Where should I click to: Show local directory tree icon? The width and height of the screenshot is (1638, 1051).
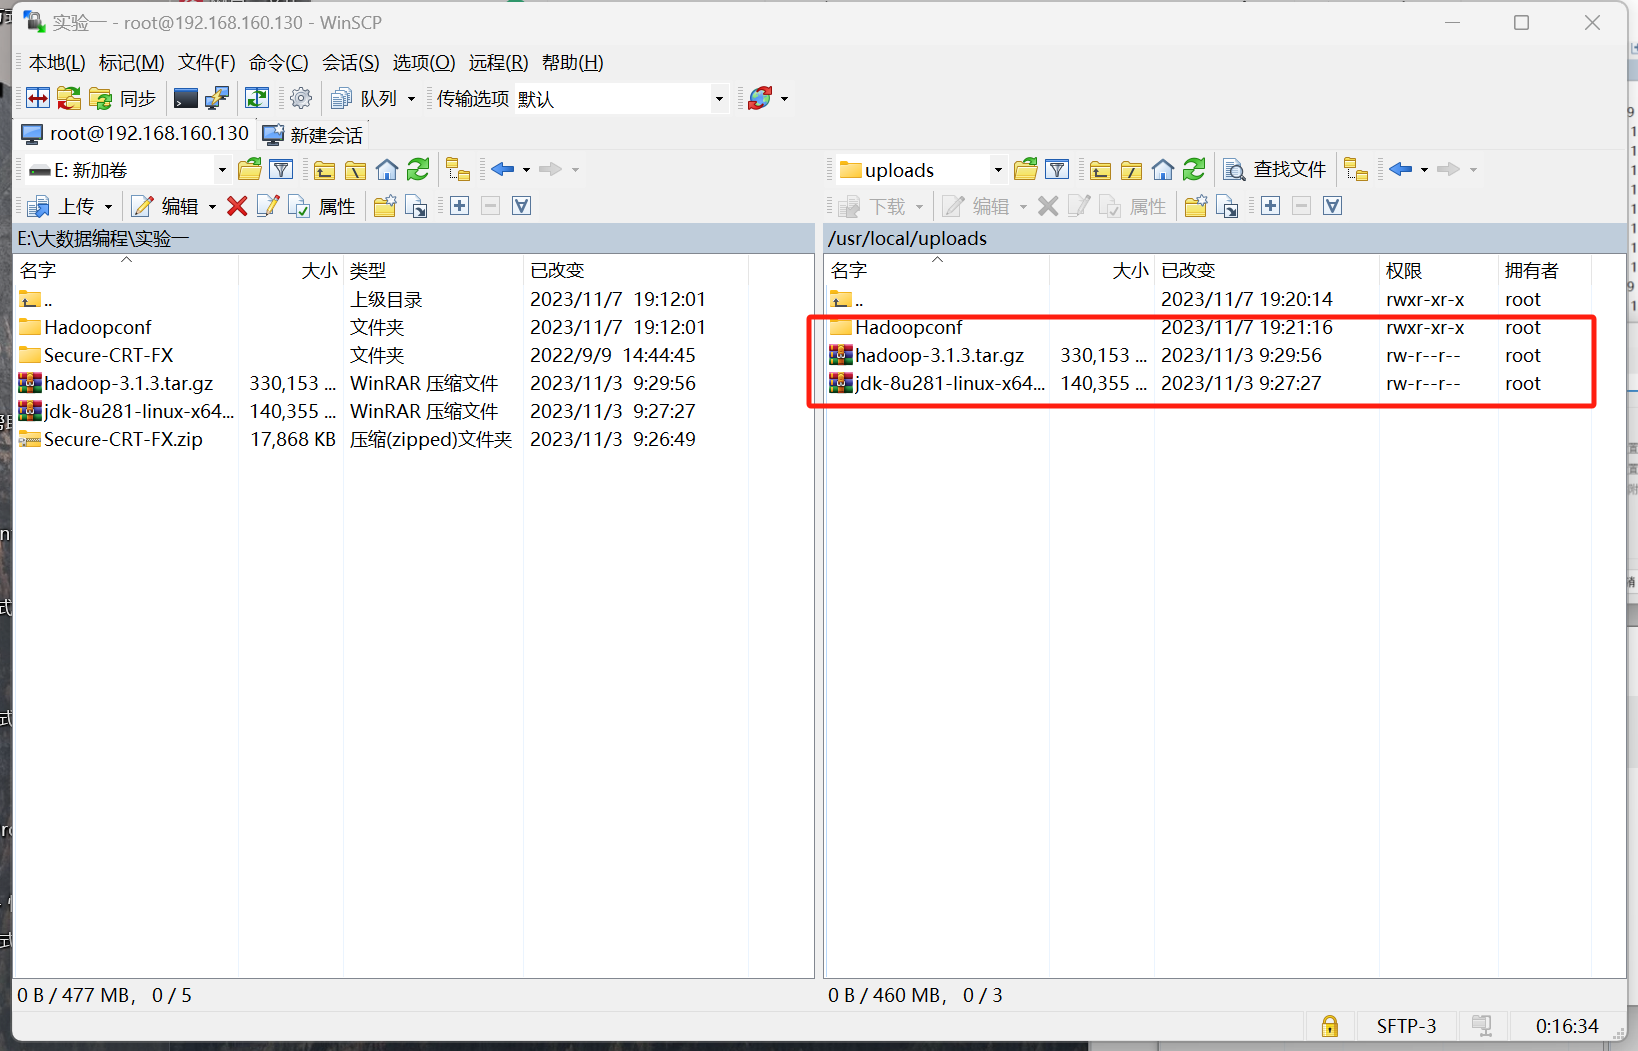458,169
